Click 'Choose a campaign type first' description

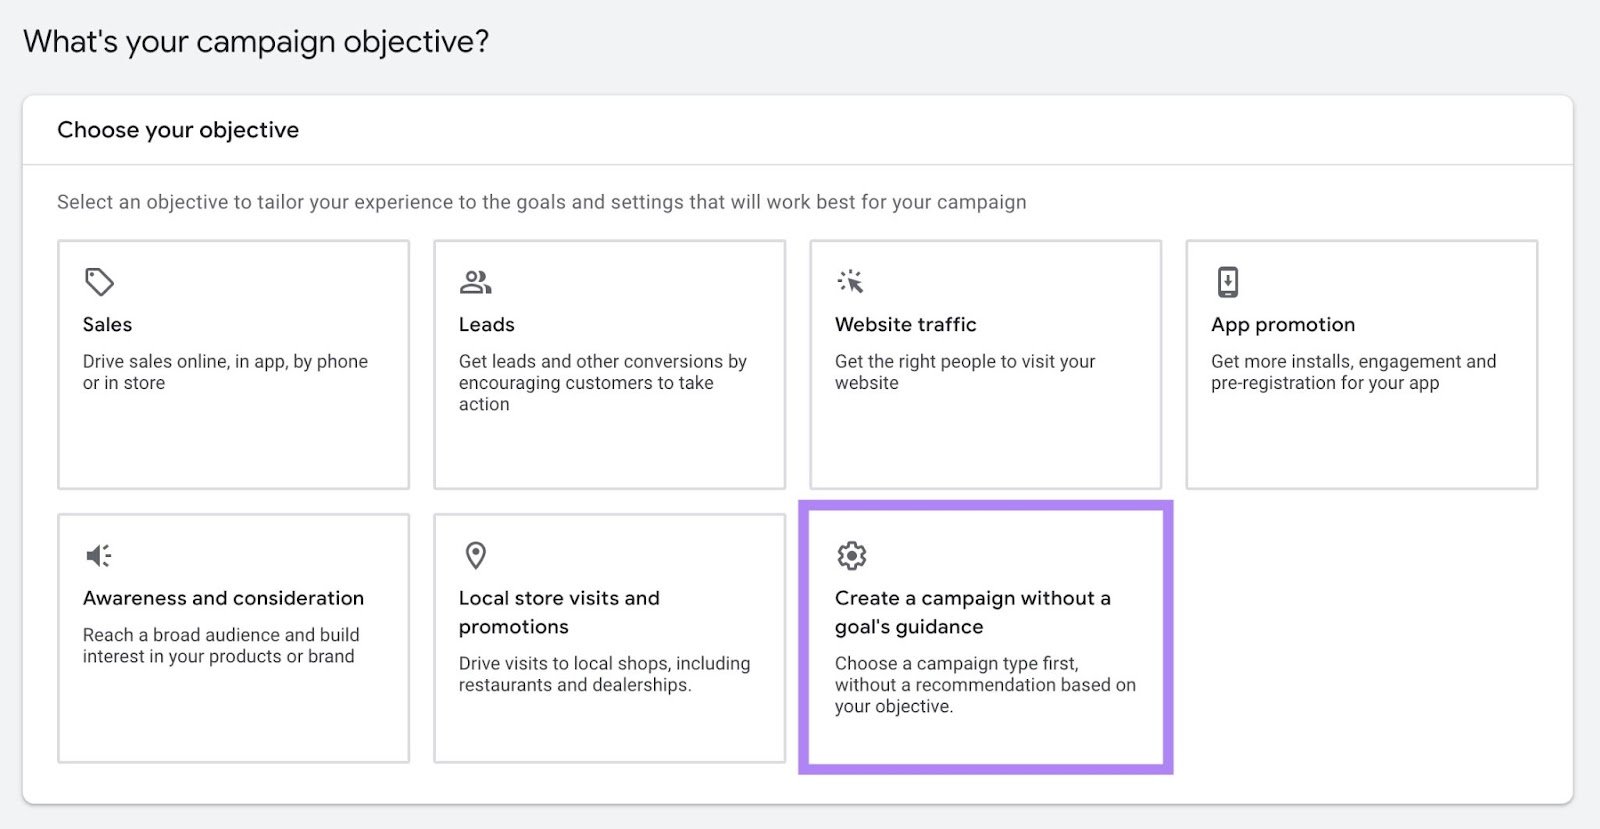pyautogui.click(x=985, y=685)
